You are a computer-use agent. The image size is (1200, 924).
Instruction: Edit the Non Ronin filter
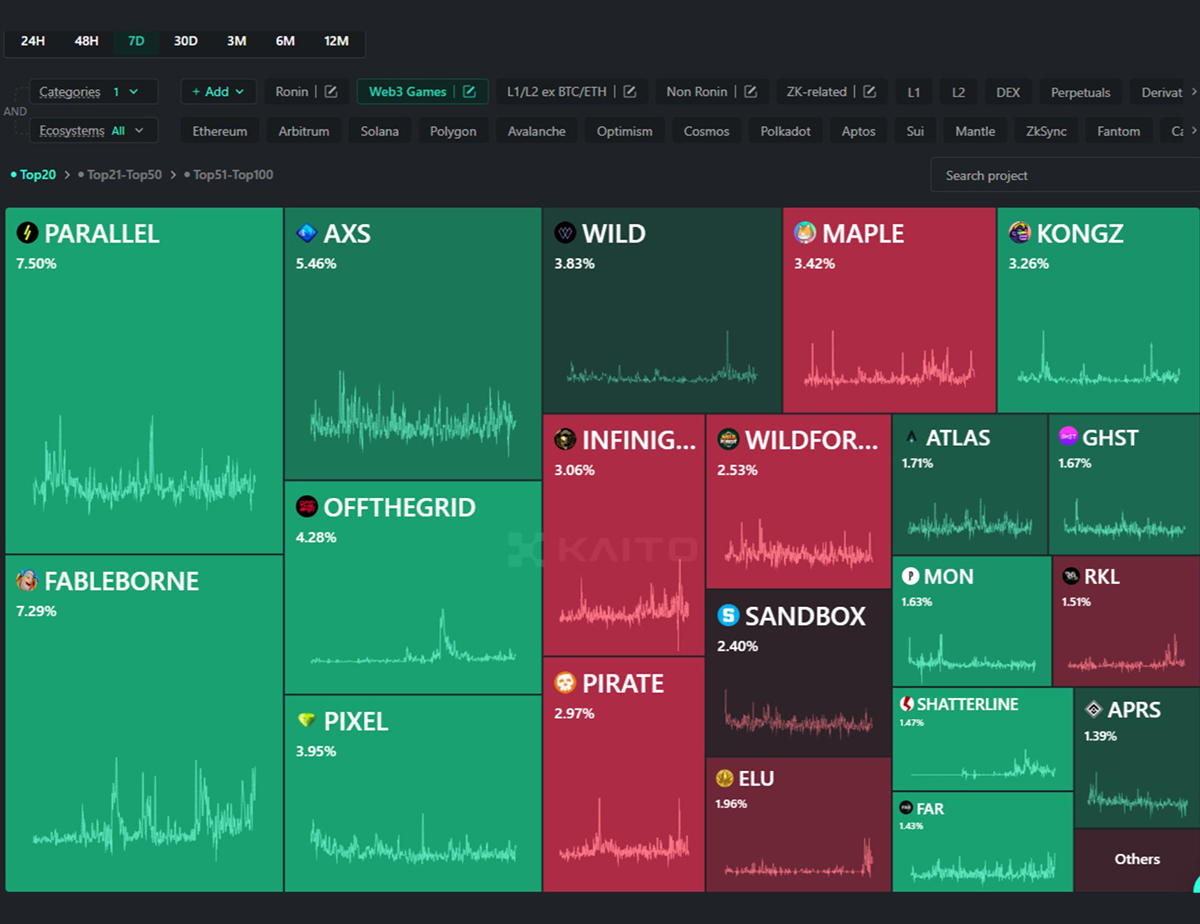click(x=750, y=92)
